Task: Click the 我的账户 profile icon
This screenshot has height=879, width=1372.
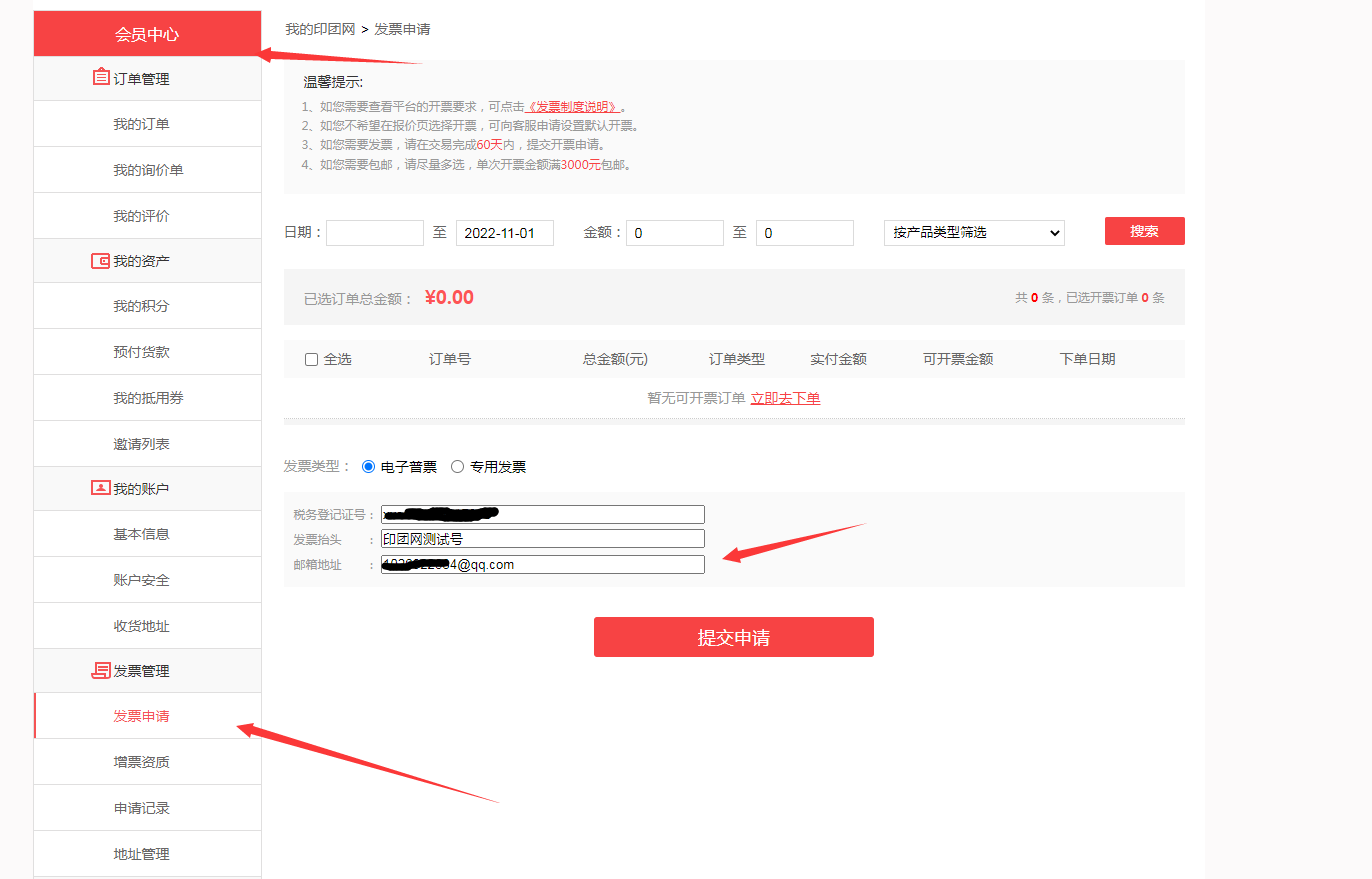Action: pos(100,488)
